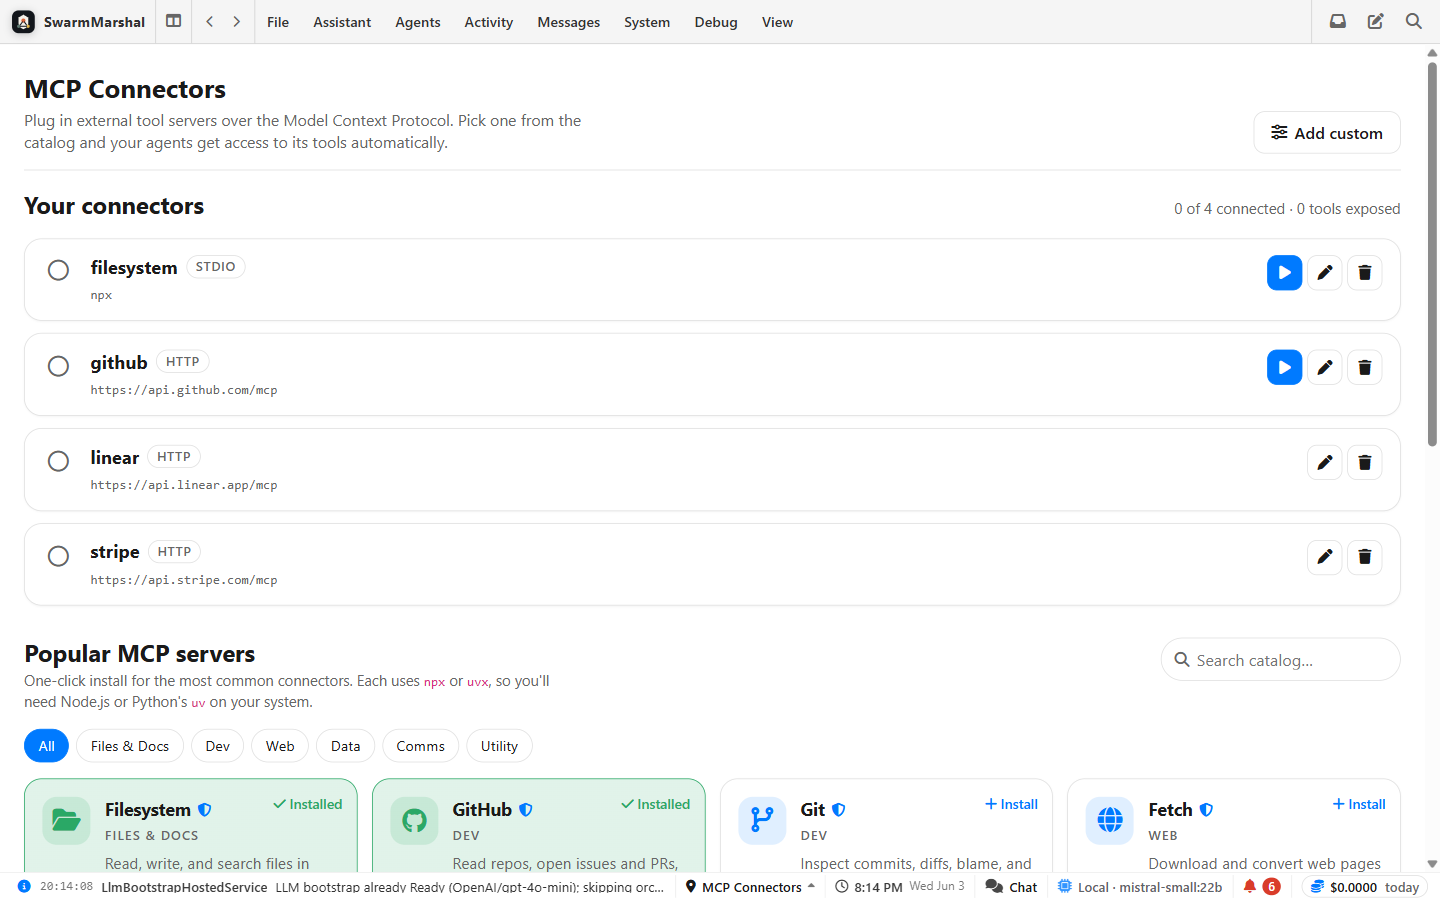
Task: Click the SwarmMarshal app logo icon
Action: click(24, 22)
